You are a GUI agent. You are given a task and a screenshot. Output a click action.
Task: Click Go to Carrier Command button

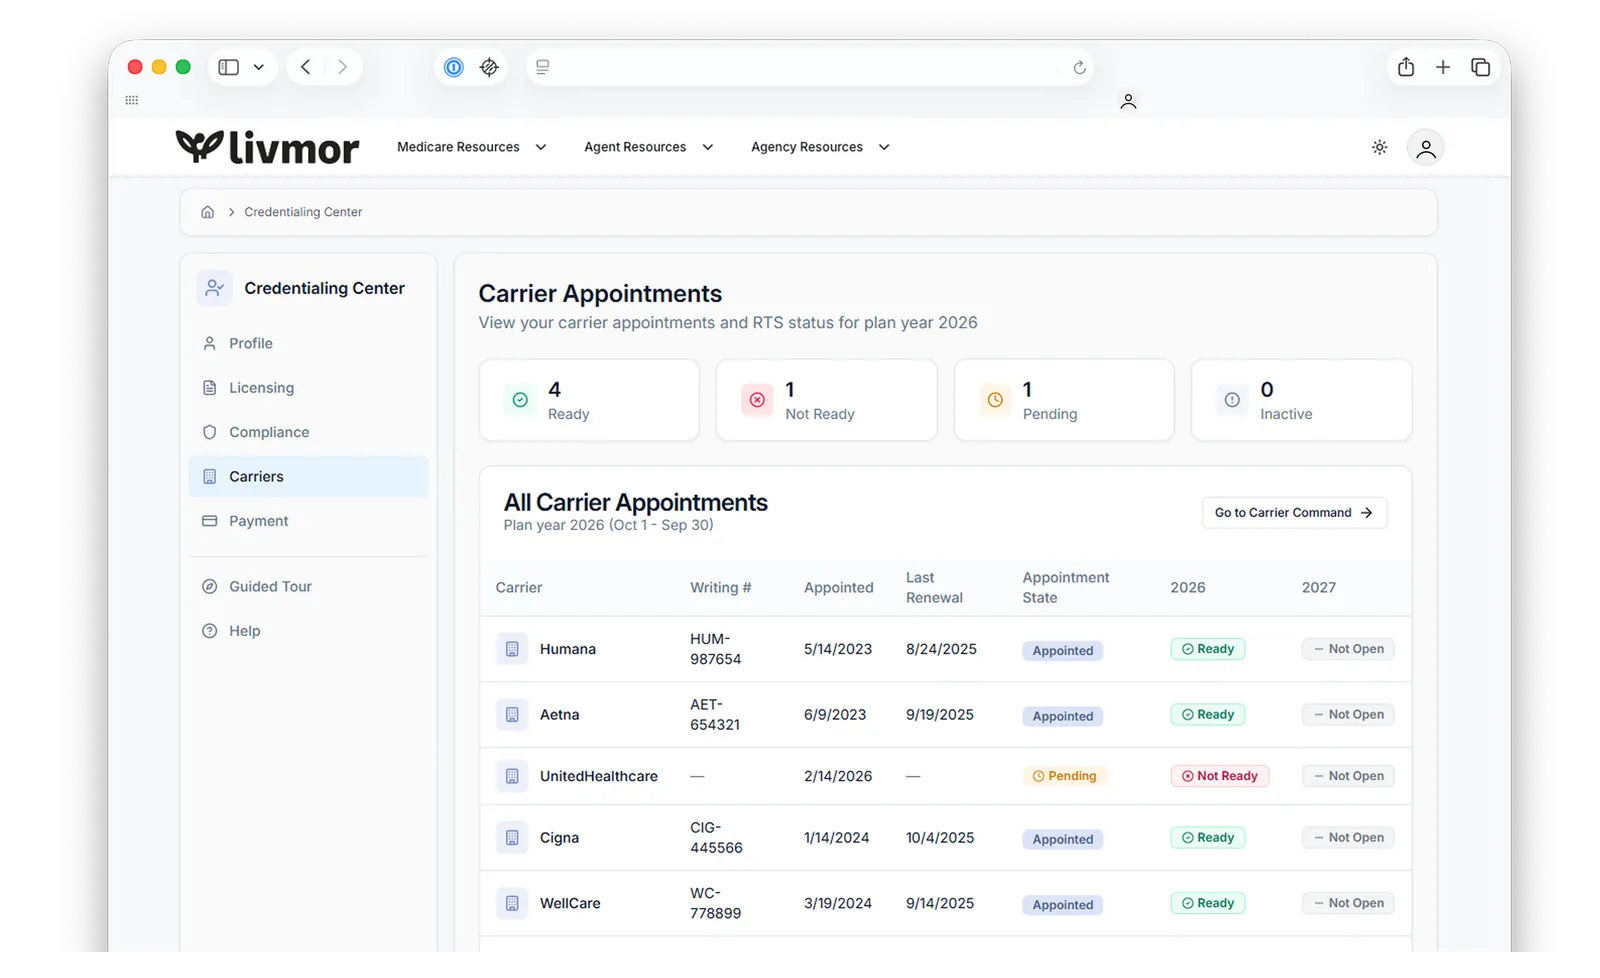[1294, 513]
